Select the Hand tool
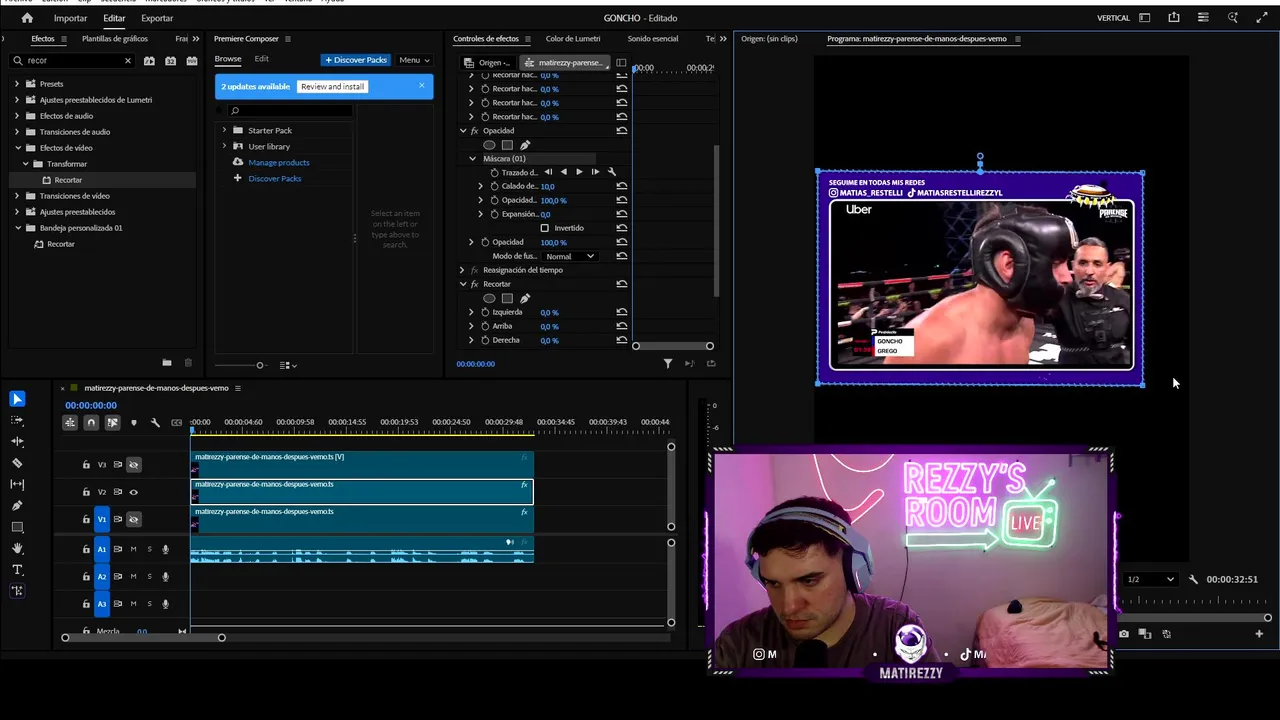The width and height of the screenshot is (1280, 720). click(17, 548)
